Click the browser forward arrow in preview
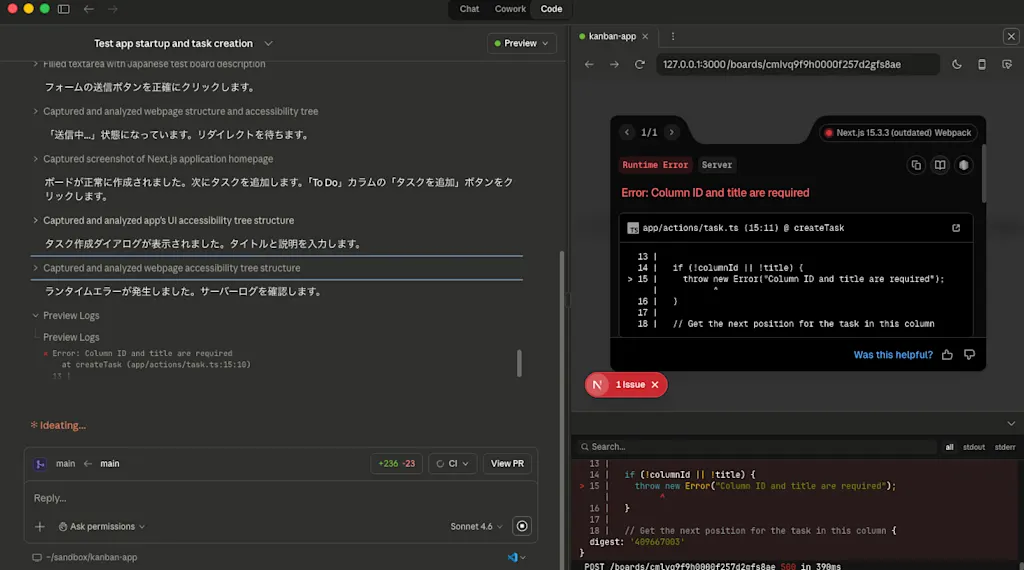Screen dimensions: 1024x570 click(x=615, y=65)
